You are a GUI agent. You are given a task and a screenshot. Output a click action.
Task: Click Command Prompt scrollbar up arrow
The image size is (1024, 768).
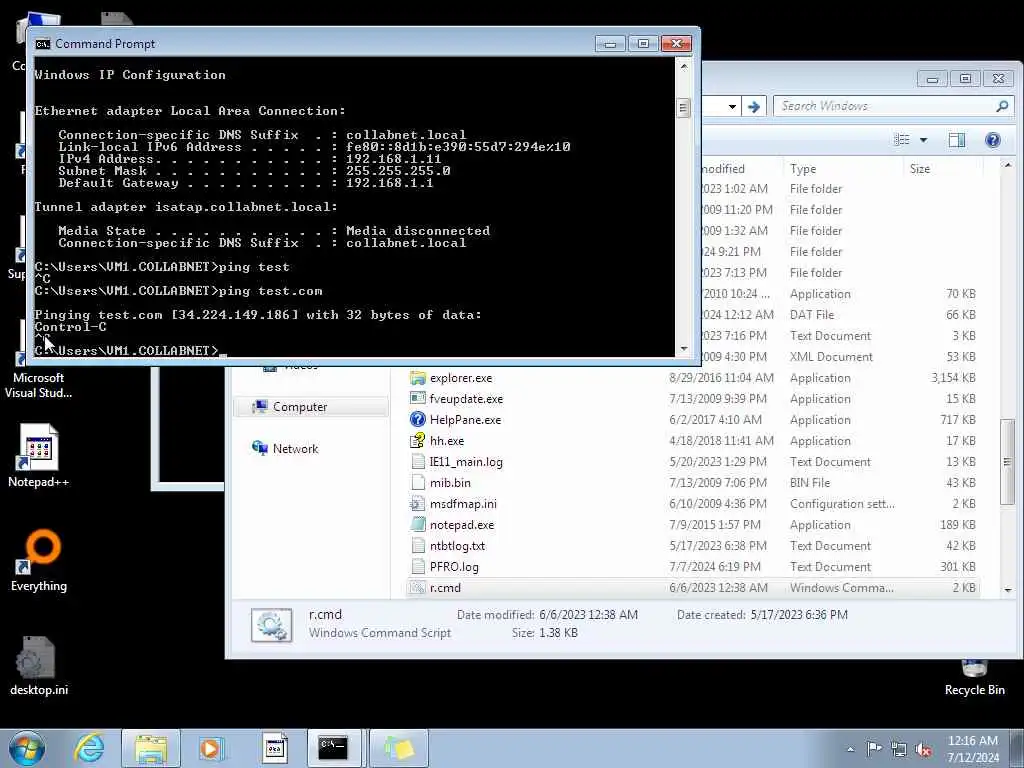point(684,66)
